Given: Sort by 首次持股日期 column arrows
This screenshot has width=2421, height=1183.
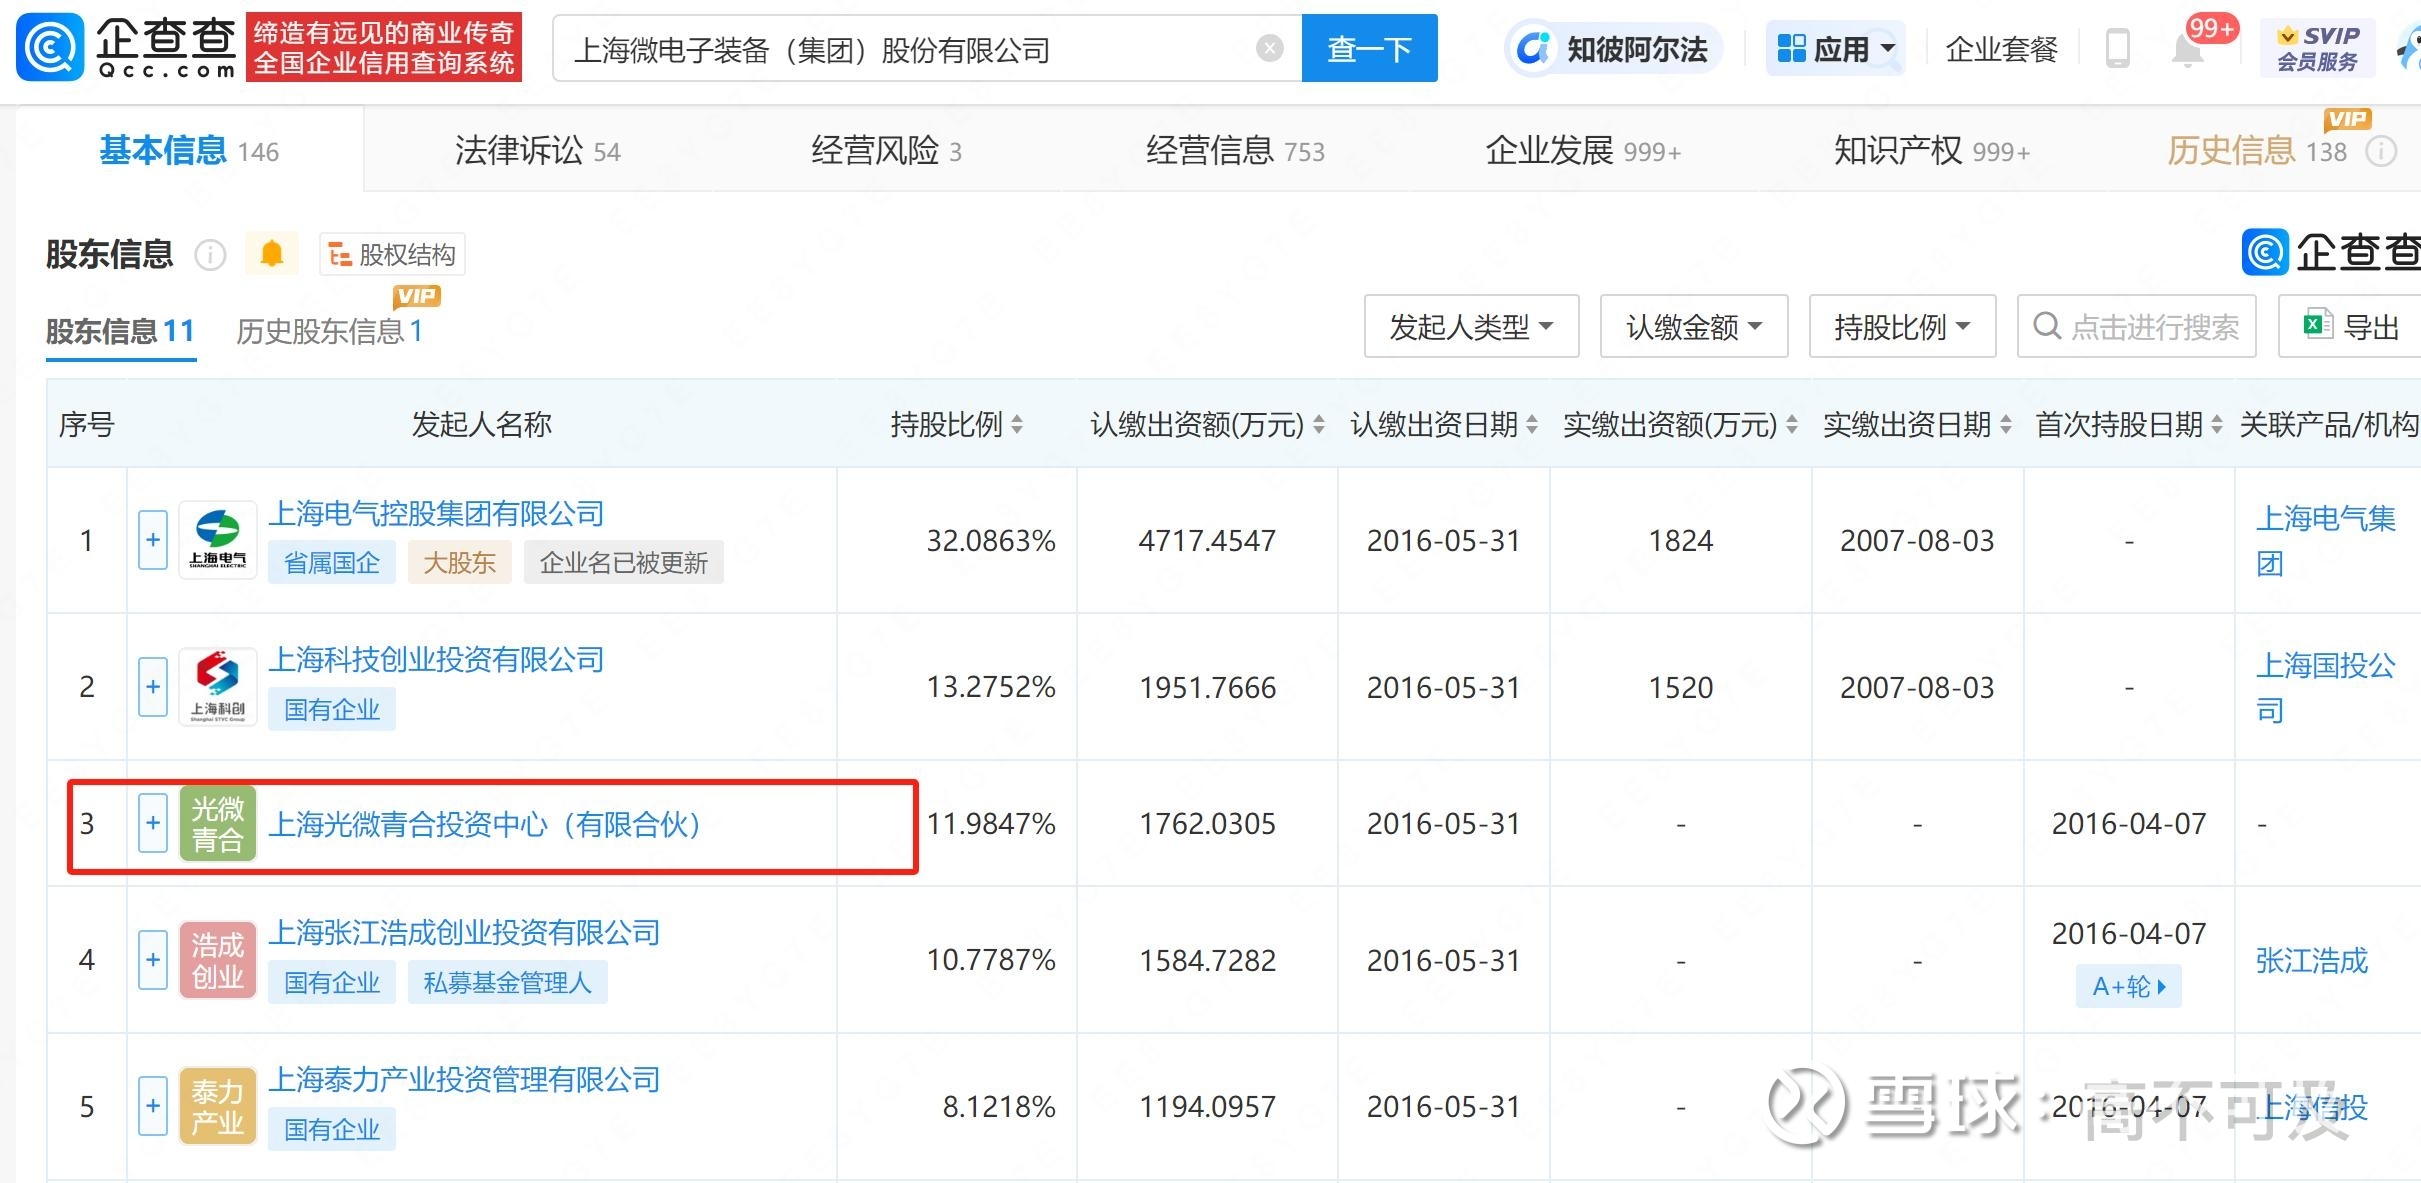Looking at the screenshot, I should tap(2217, 425).
